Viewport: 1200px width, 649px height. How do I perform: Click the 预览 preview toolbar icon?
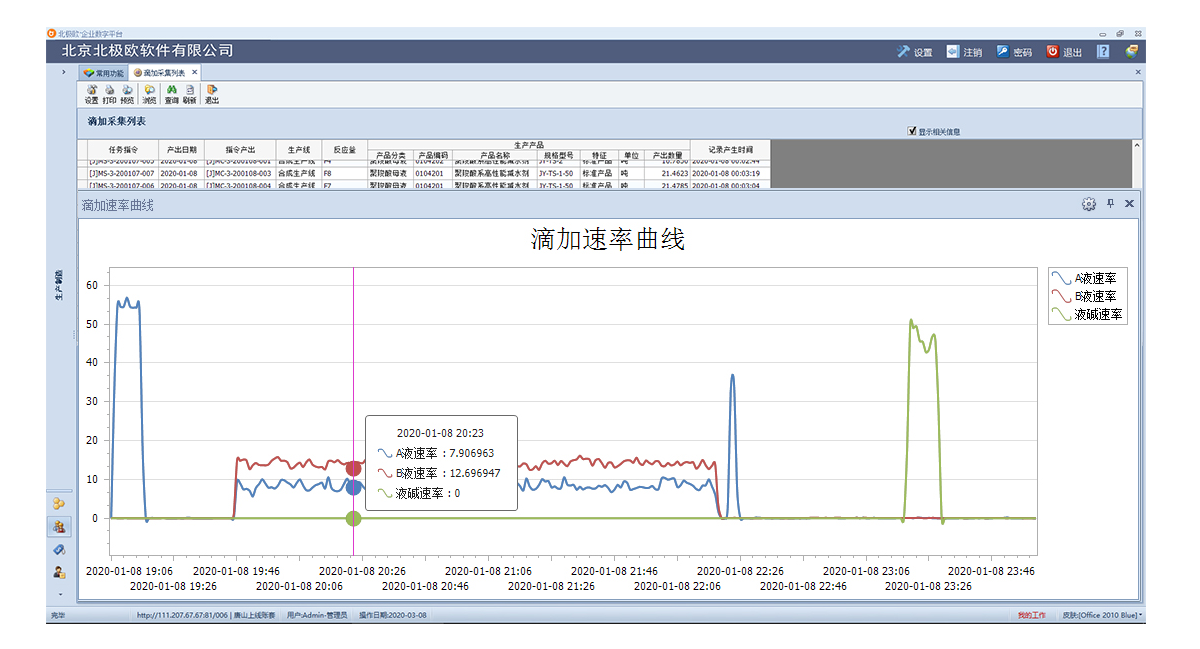click(x=127, y=95)
